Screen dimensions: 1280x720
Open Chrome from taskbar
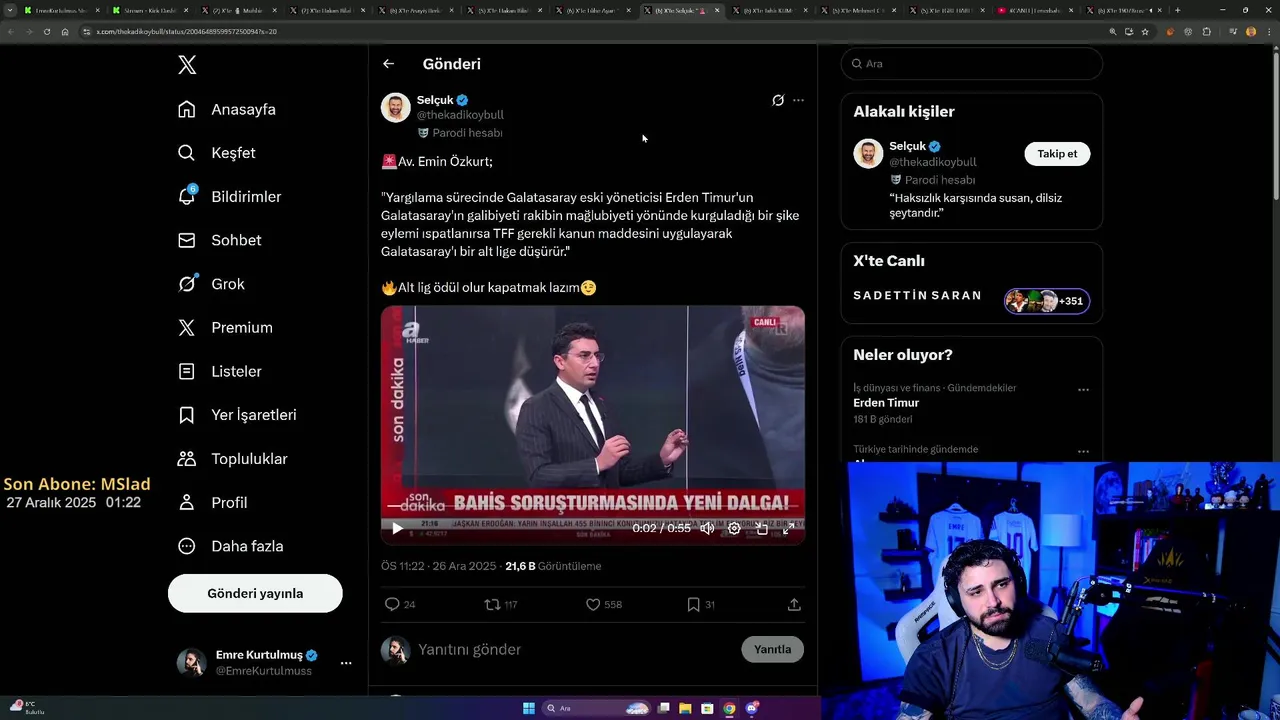(x=729, y=708)
